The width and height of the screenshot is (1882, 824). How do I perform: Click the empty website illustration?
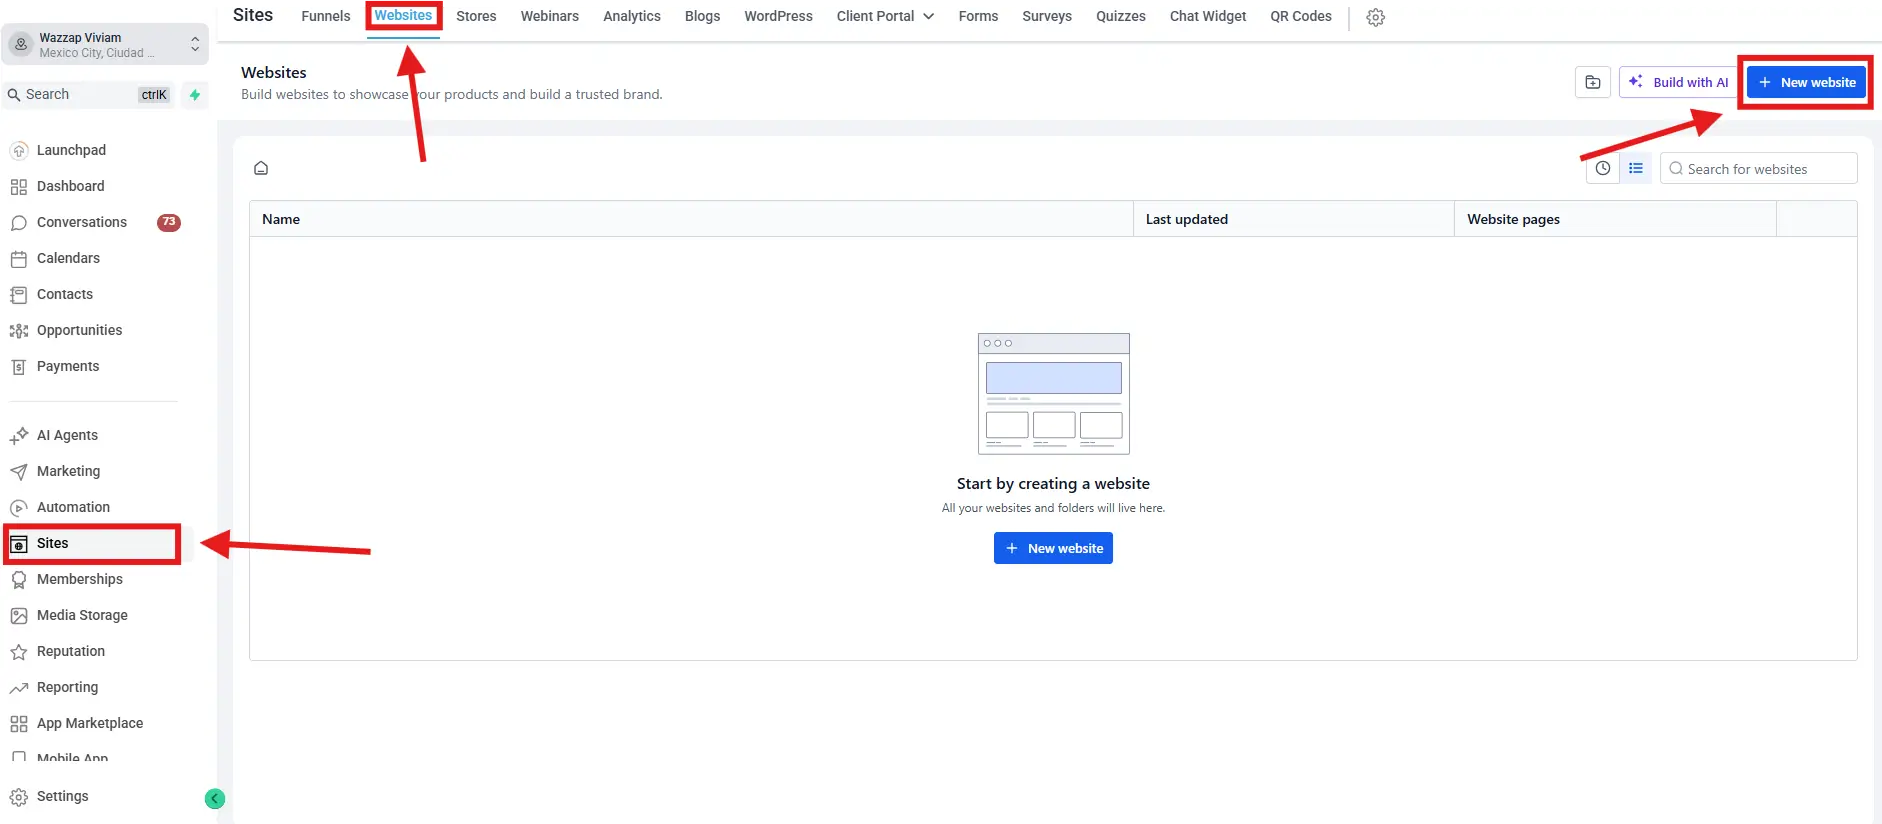(1053, 394)
